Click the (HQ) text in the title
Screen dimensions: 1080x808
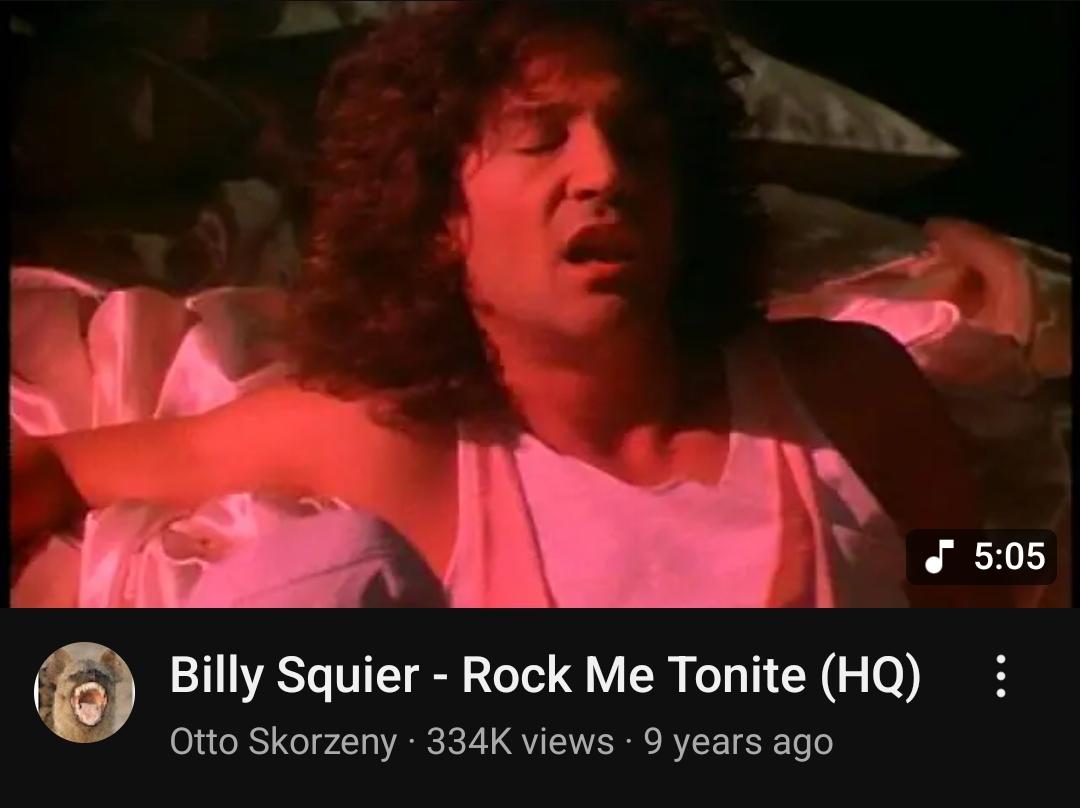pyautogui.click(x=870, y=676)
